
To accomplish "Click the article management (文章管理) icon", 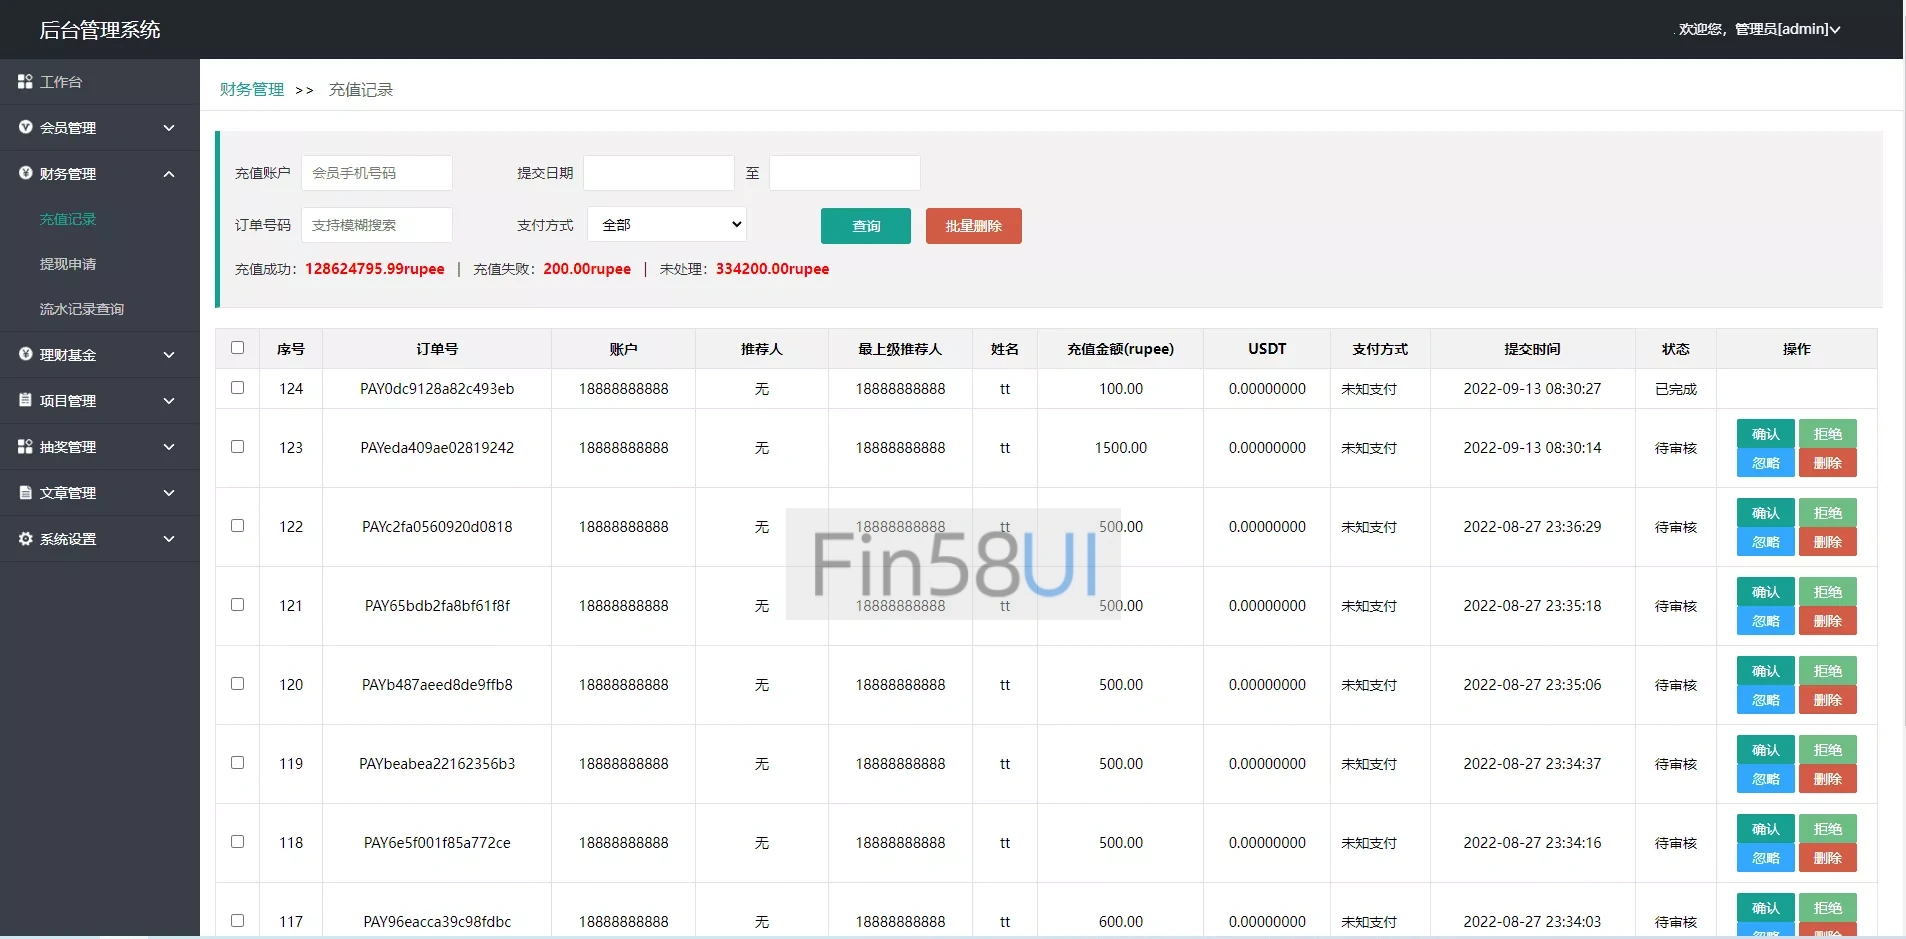I will [25, 492].
